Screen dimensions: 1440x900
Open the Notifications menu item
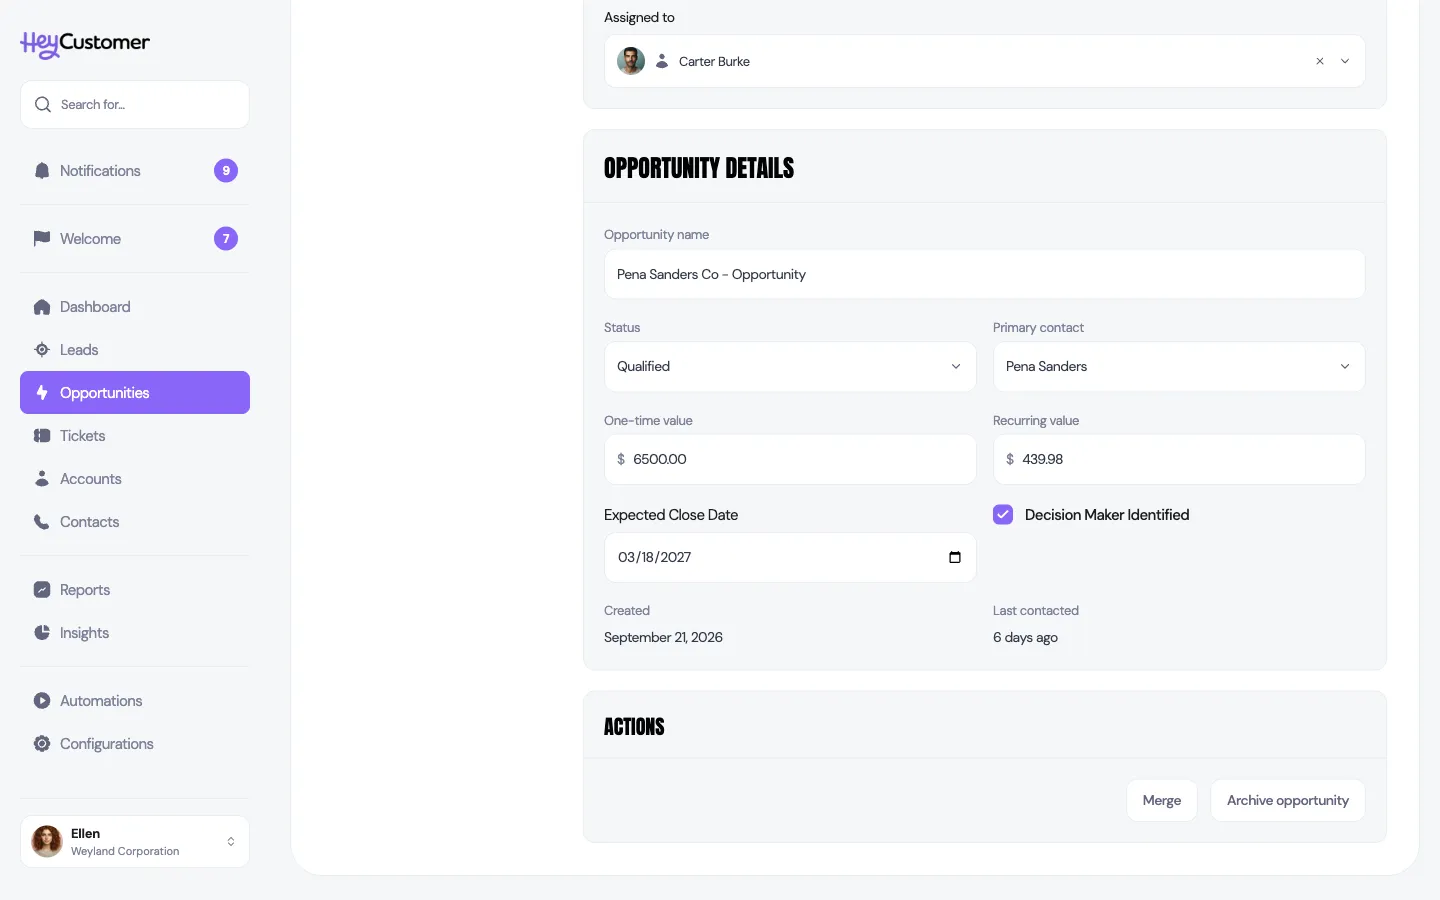point(135,171)
